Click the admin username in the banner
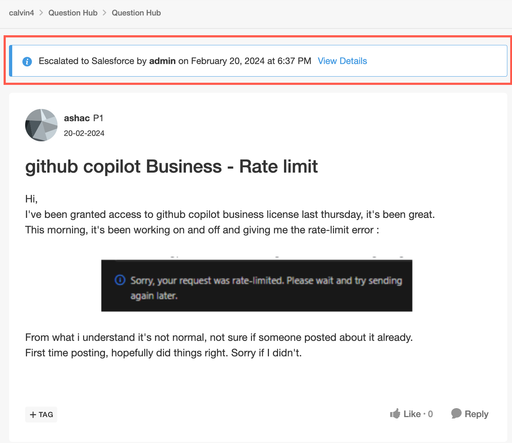Screen dimensions: 512x443 tap(162, 61)
